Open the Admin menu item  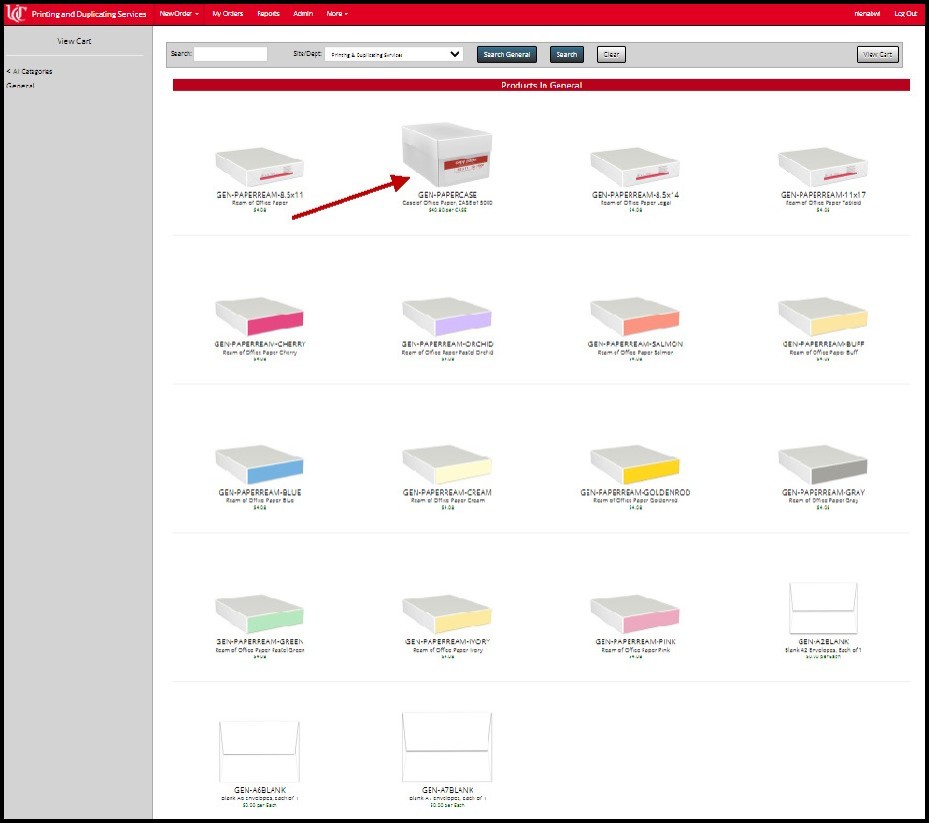point(304,13)
